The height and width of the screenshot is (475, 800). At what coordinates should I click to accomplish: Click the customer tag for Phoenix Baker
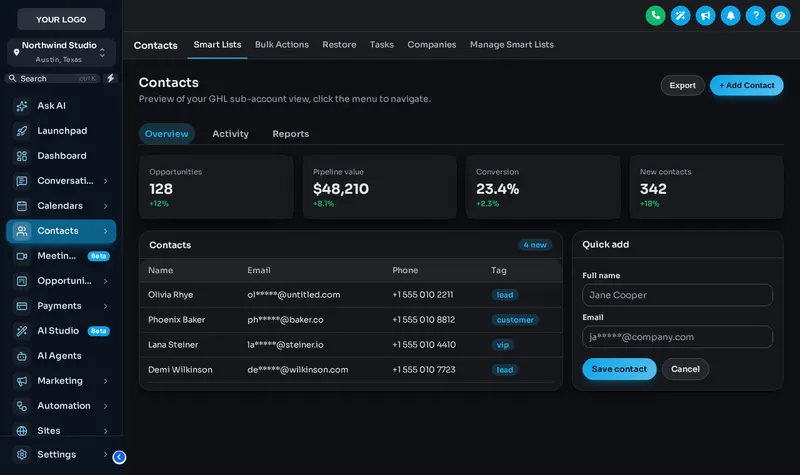point(515,320)
